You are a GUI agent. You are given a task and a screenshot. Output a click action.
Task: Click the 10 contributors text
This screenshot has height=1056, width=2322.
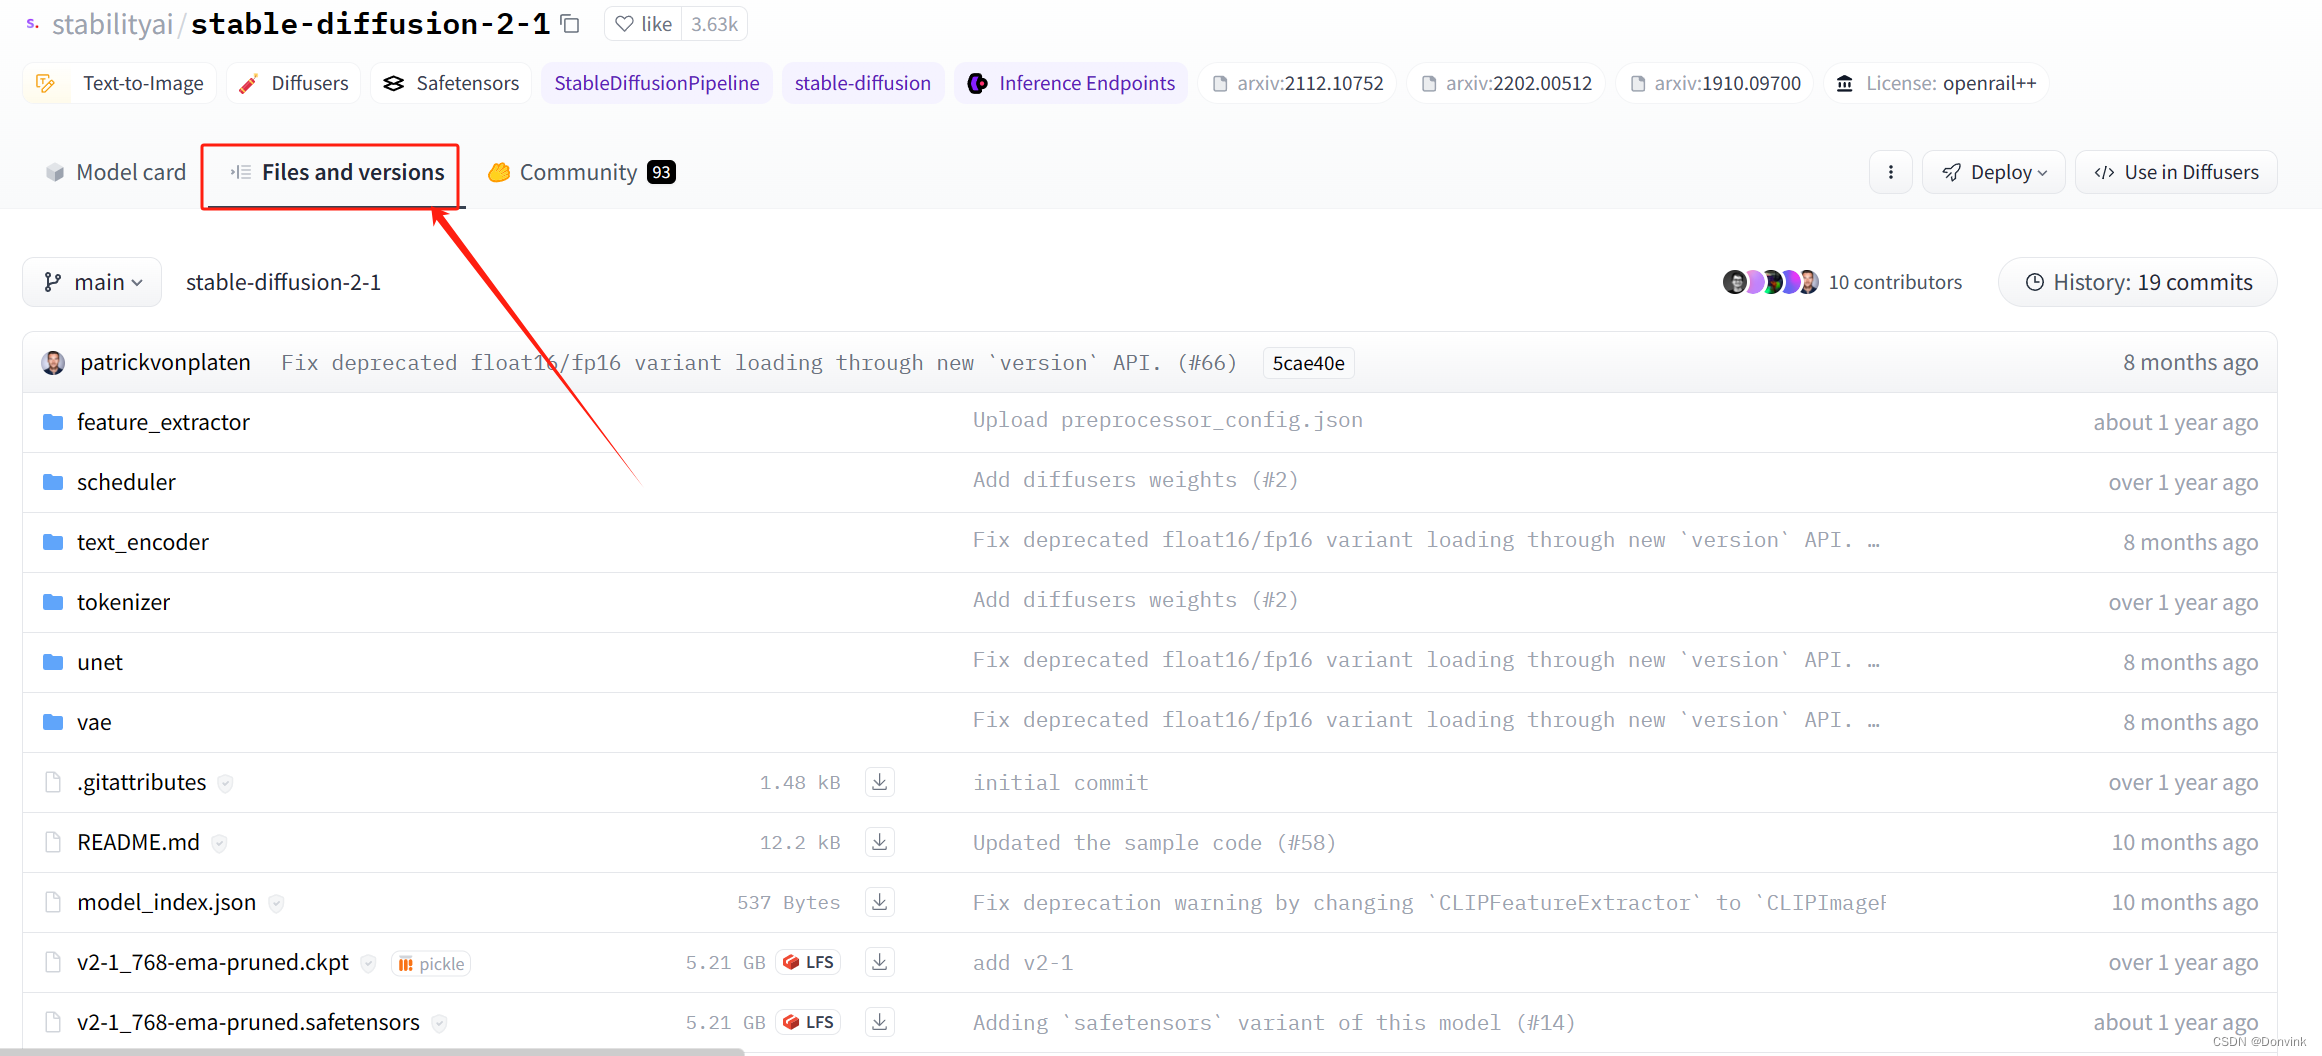1895,283
